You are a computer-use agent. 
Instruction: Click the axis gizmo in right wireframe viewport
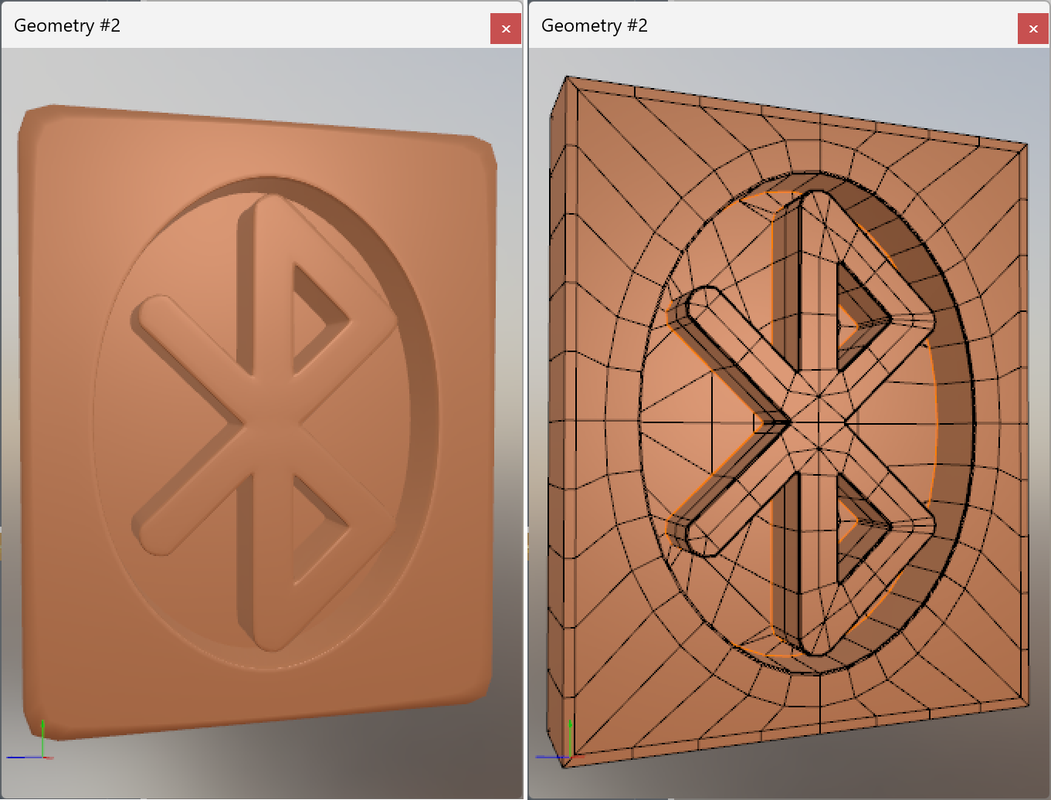[x=560, y=740]
